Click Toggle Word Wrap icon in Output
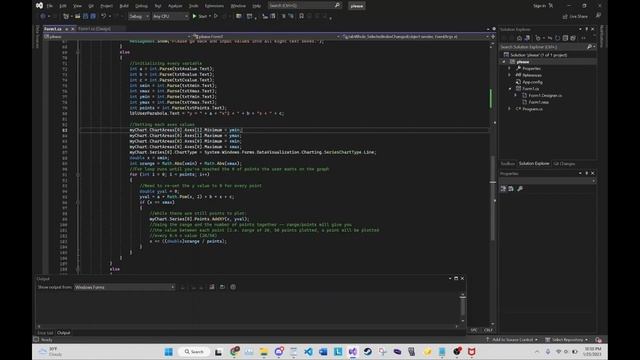 tap(222, 287)
